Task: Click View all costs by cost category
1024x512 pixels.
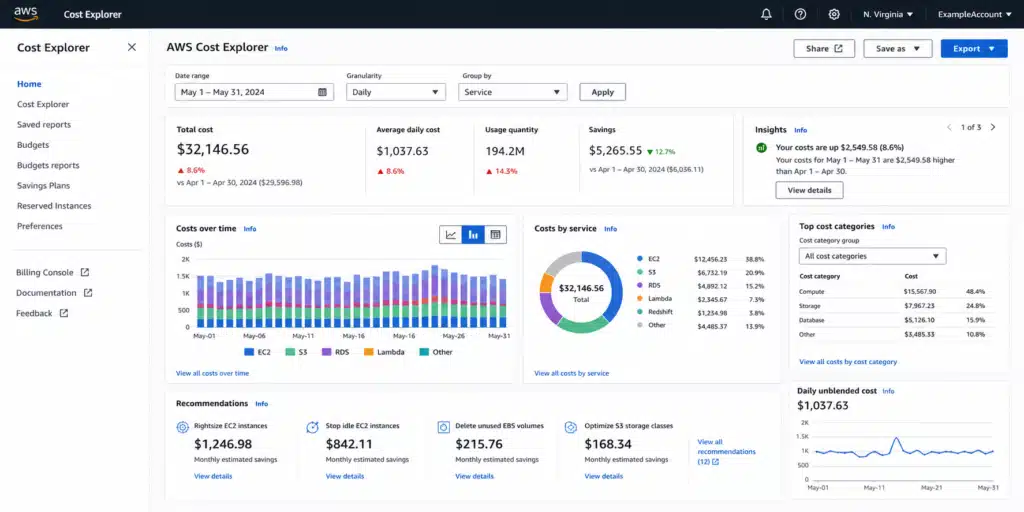Action: [848, 361]
